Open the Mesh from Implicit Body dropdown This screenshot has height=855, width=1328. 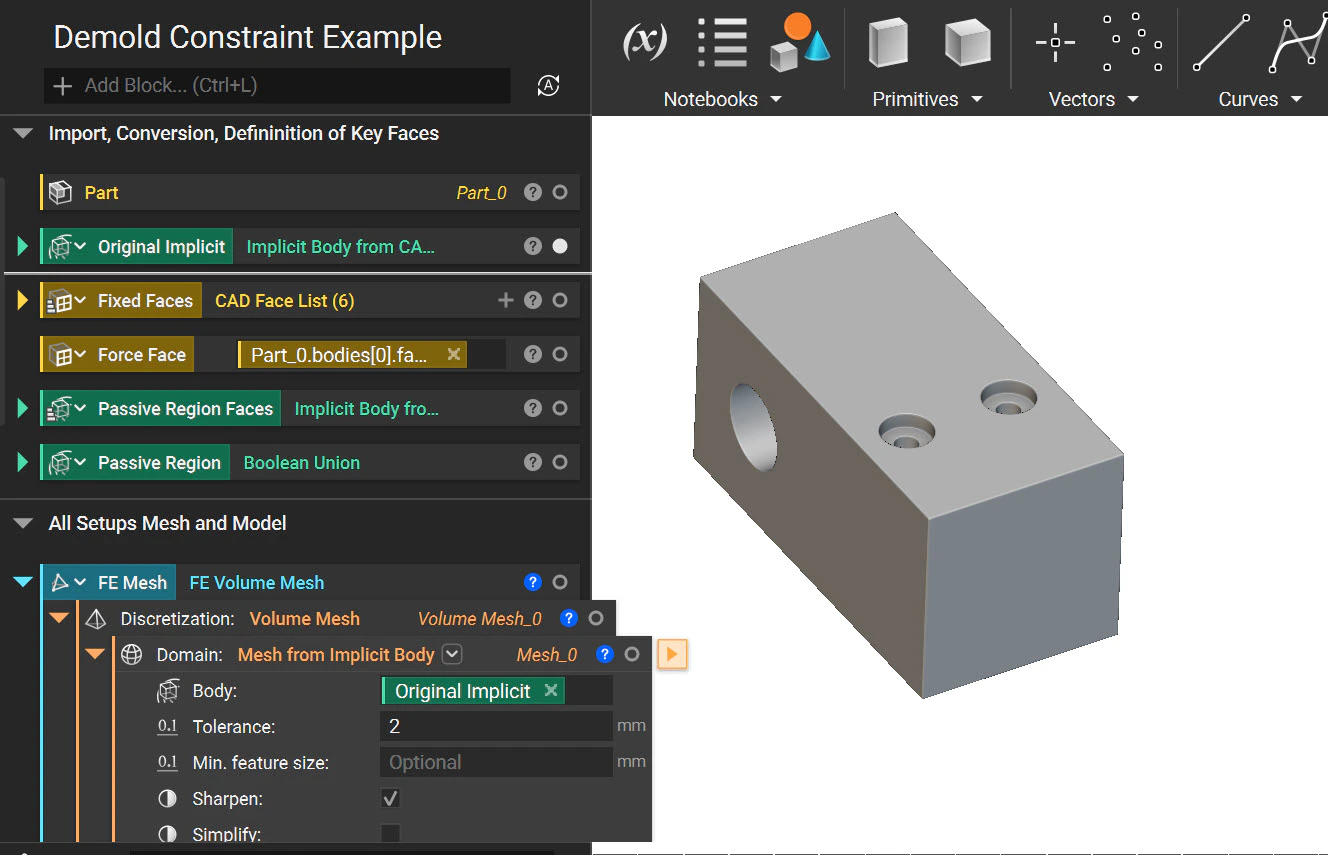(452, 655)
